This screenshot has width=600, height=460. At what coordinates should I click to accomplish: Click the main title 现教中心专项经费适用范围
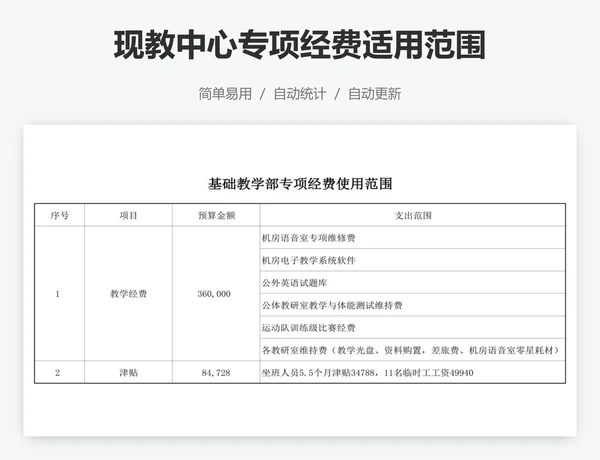pos(300,45)
